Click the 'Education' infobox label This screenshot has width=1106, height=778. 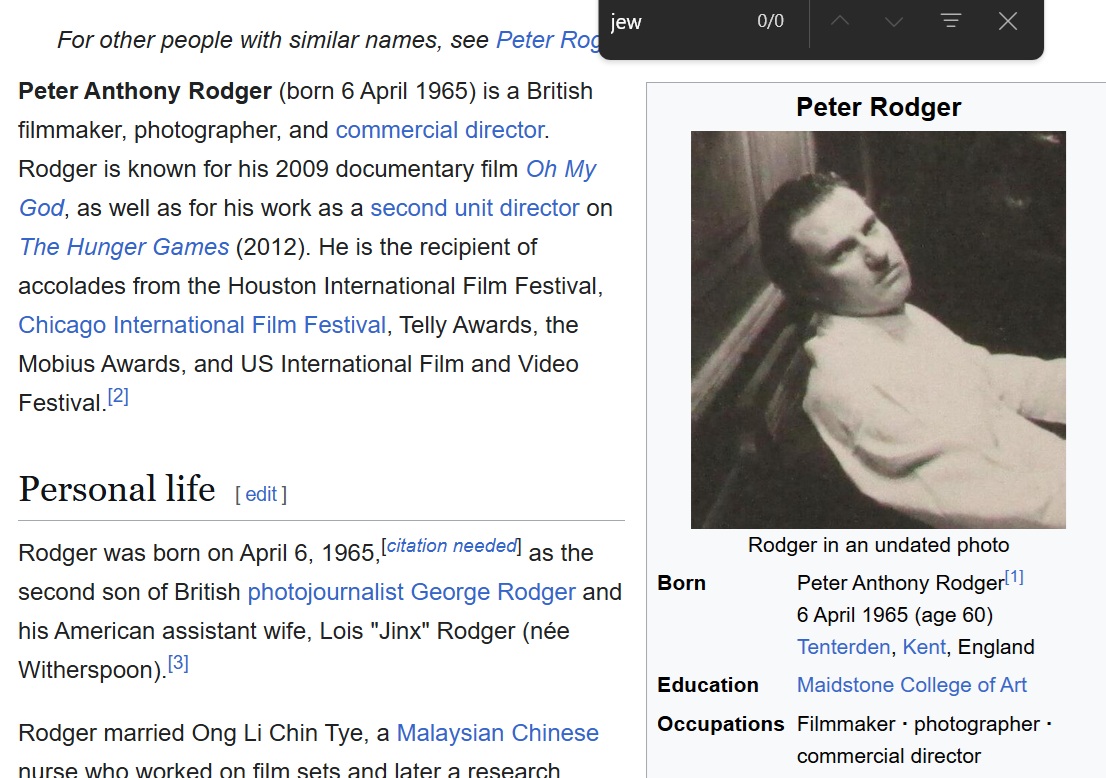(x=708, y=686)
